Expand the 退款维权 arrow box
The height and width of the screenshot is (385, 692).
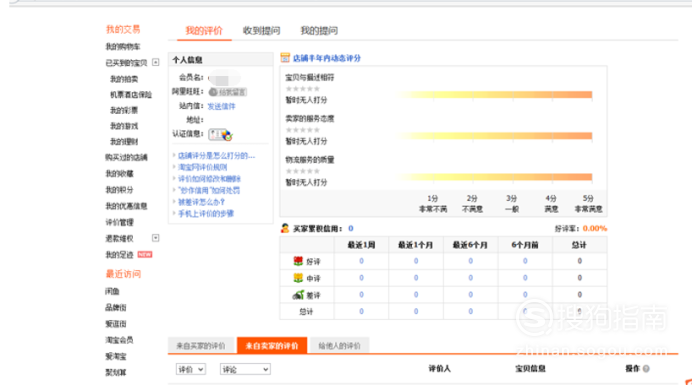155,238
